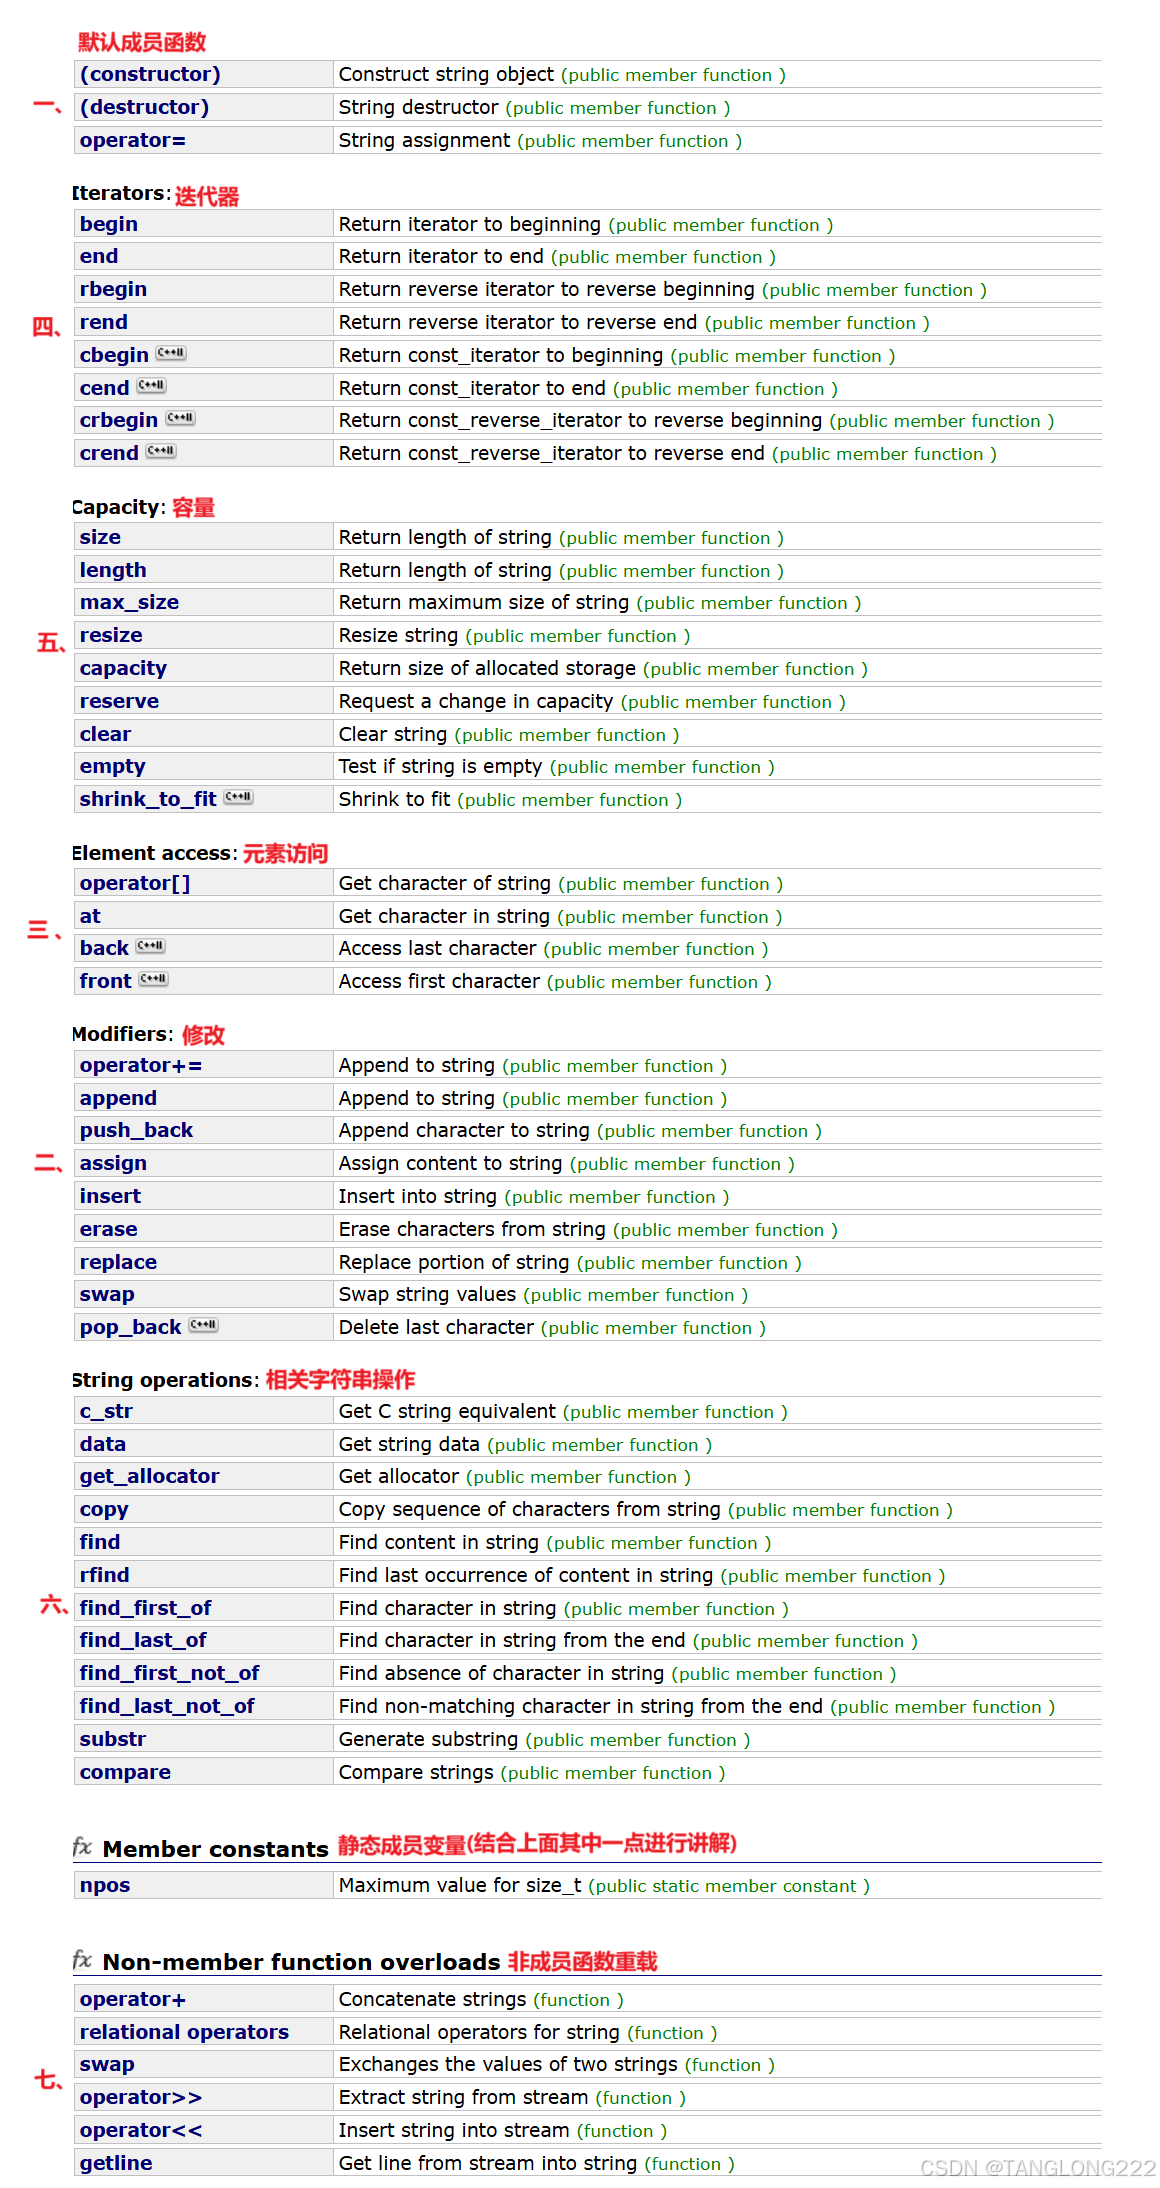Open the shrink_to_fit link
This screenshot has width=1160, height=2188.
148,799
